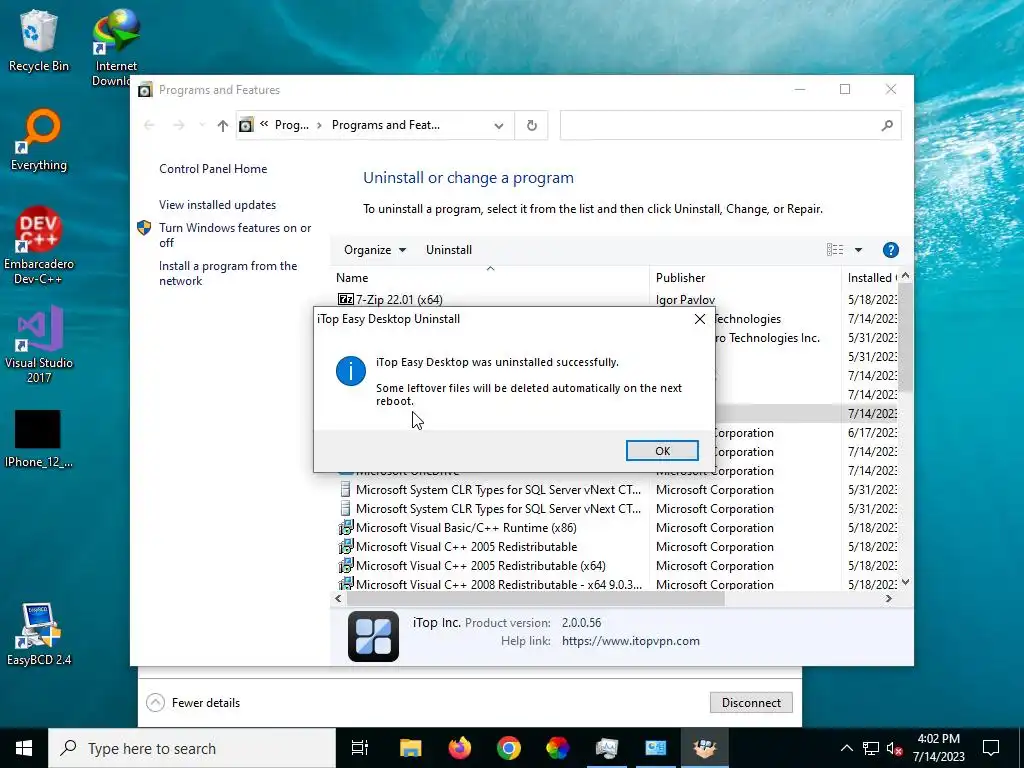The image size is (1024, 768).
Task: Select the IPhone_12 file thumbnail on desktop
Action: [x=39, y=439]
